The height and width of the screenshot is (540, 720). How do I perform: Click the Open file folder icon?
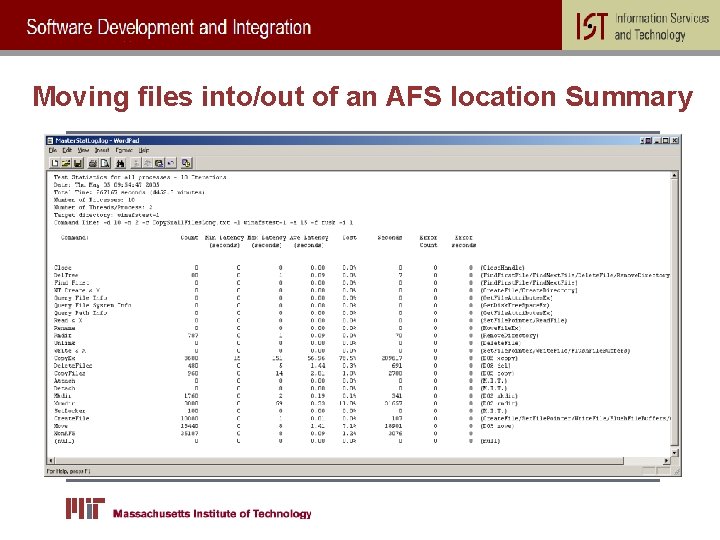click(x=66, y=163)
